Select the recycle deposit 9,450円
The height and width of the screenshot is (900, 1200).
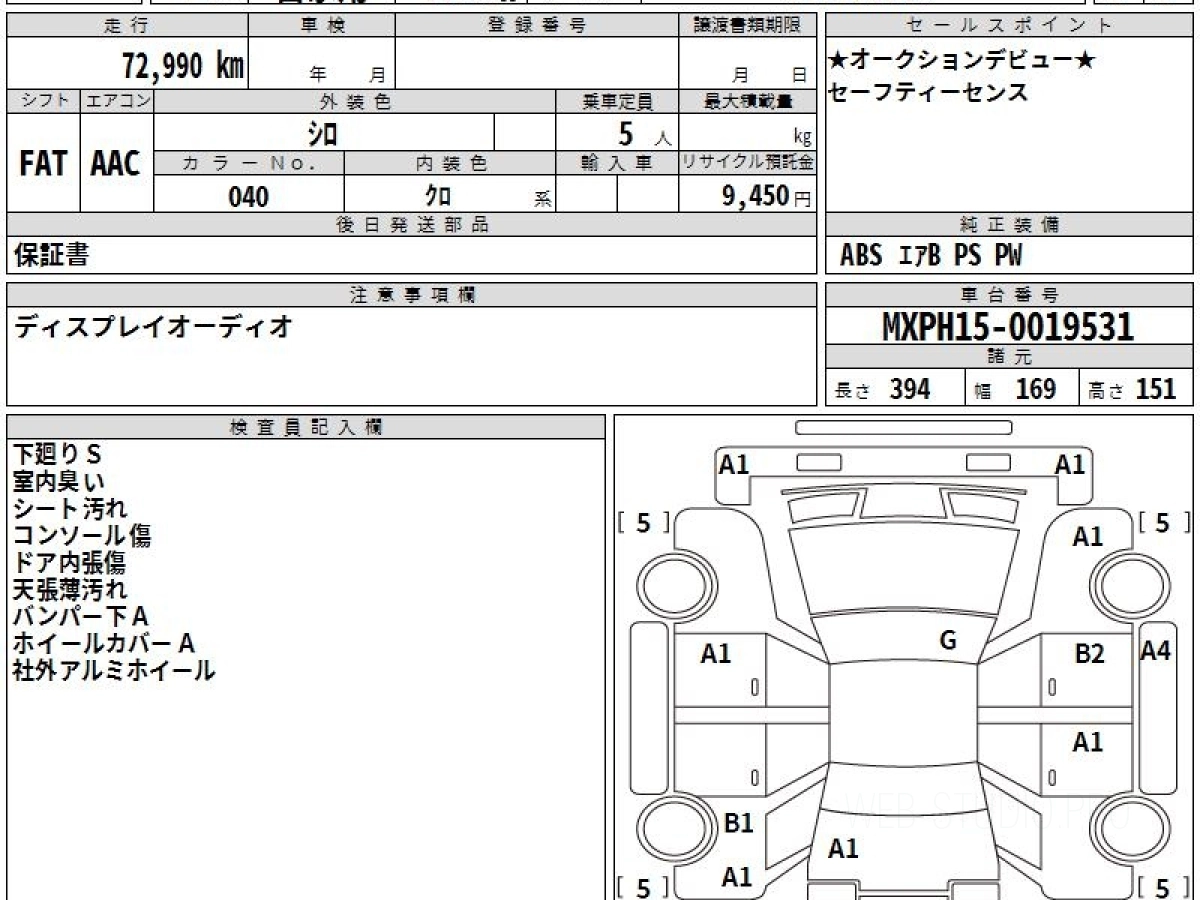767,196
